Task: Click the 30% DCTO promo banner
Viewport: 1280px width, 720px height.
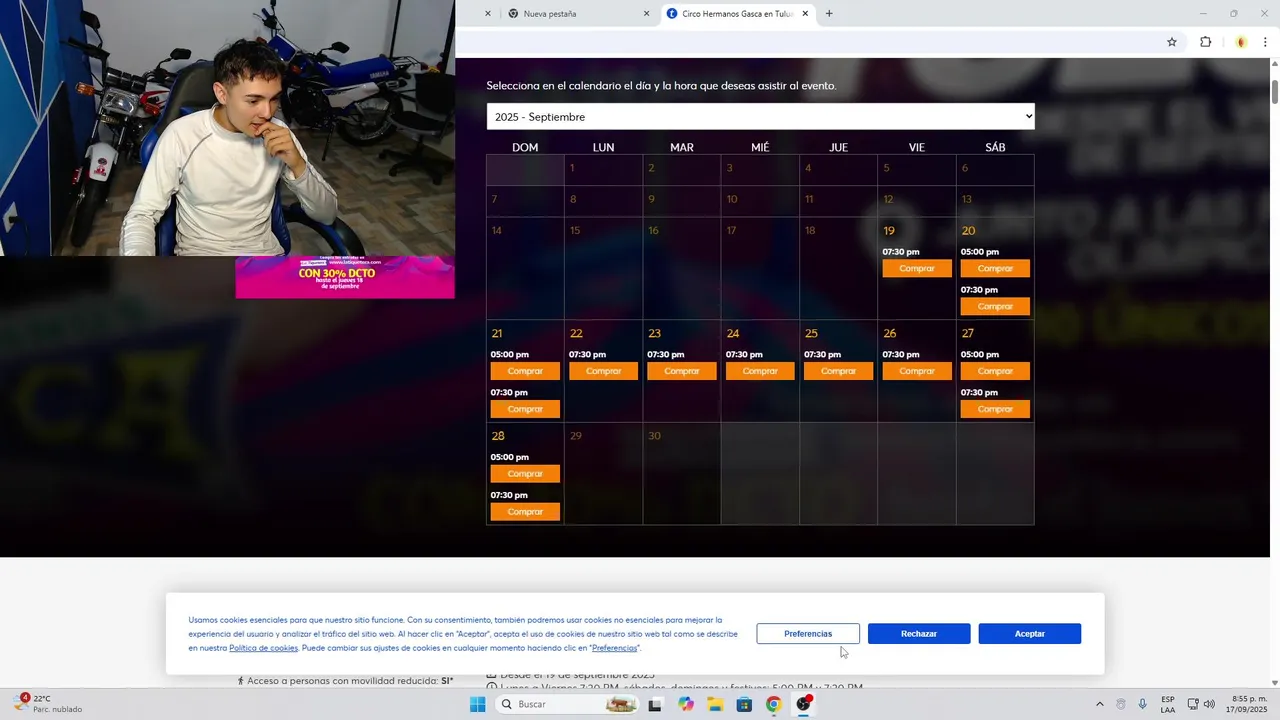Action: coord(345,277)
